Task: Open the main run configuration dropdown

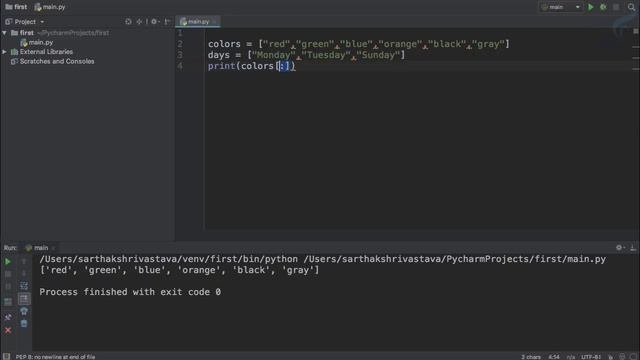Action: click(x=560, y=7)
